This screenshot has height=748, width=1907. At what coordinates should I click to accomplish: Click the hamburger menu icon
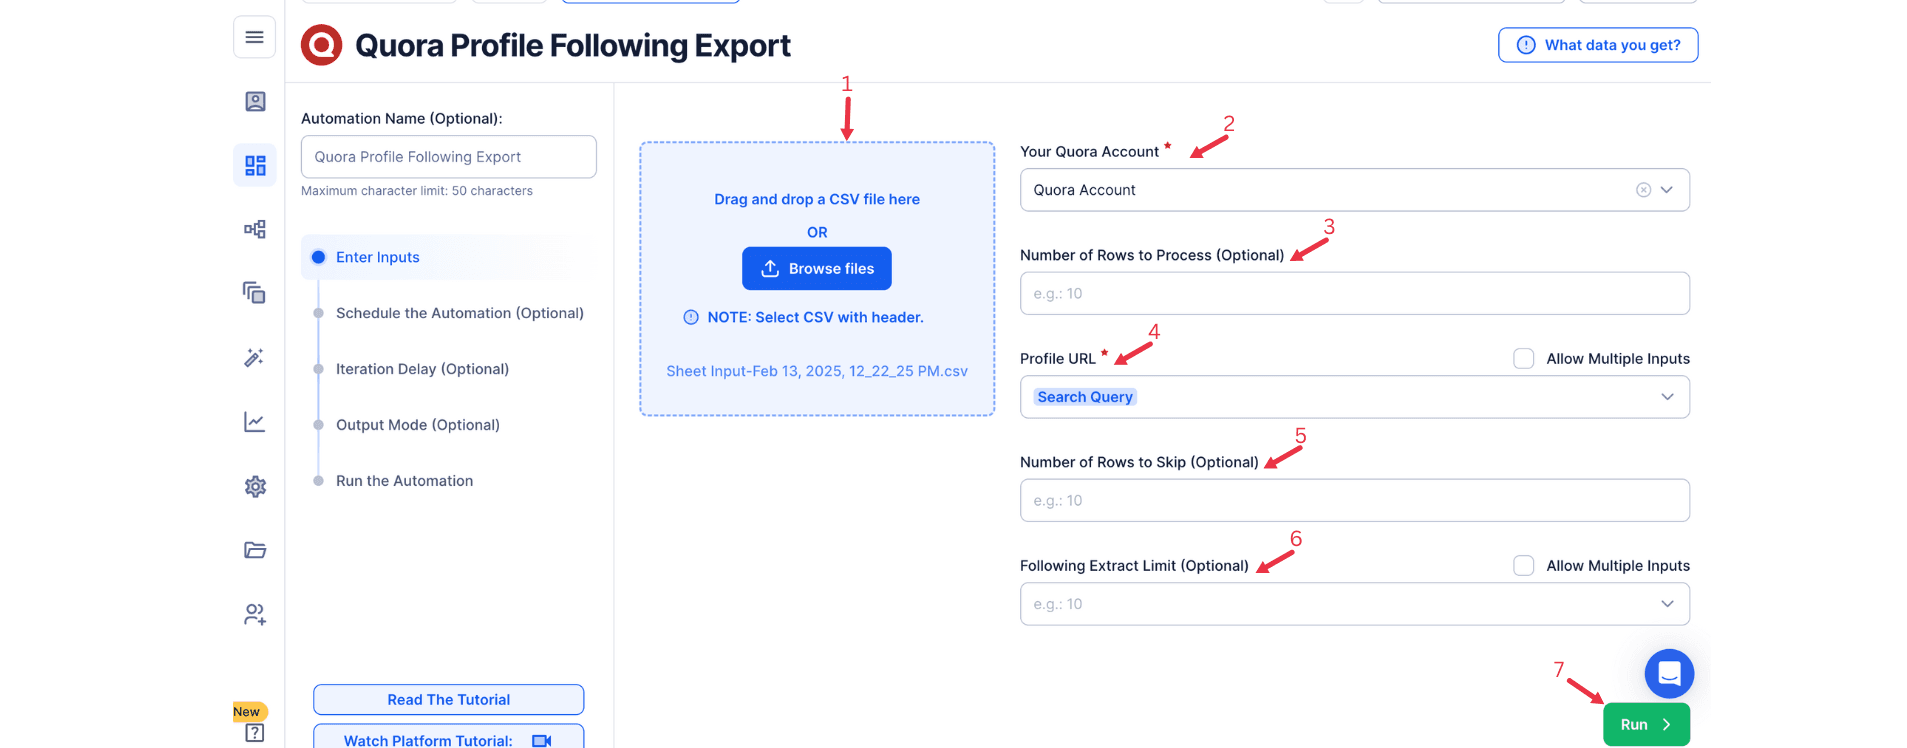[x=254, y=38]
